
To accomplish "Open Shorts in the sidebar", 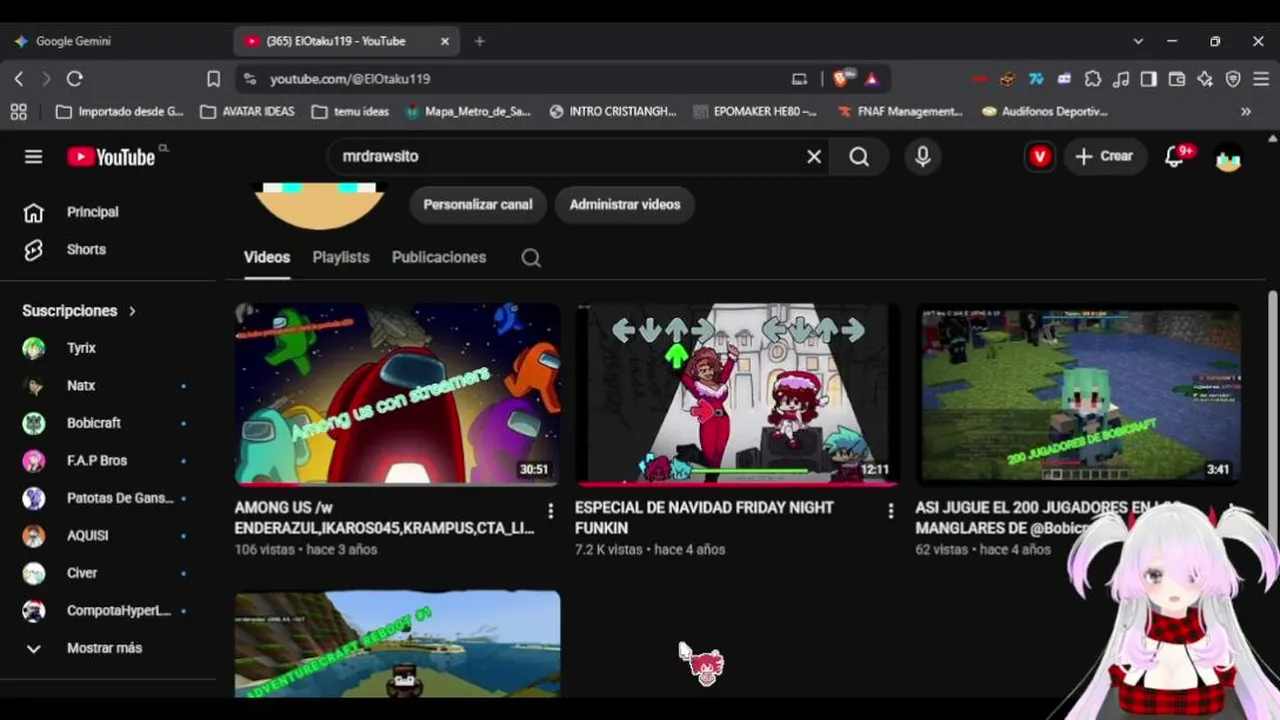I will (x=86, y=250).
